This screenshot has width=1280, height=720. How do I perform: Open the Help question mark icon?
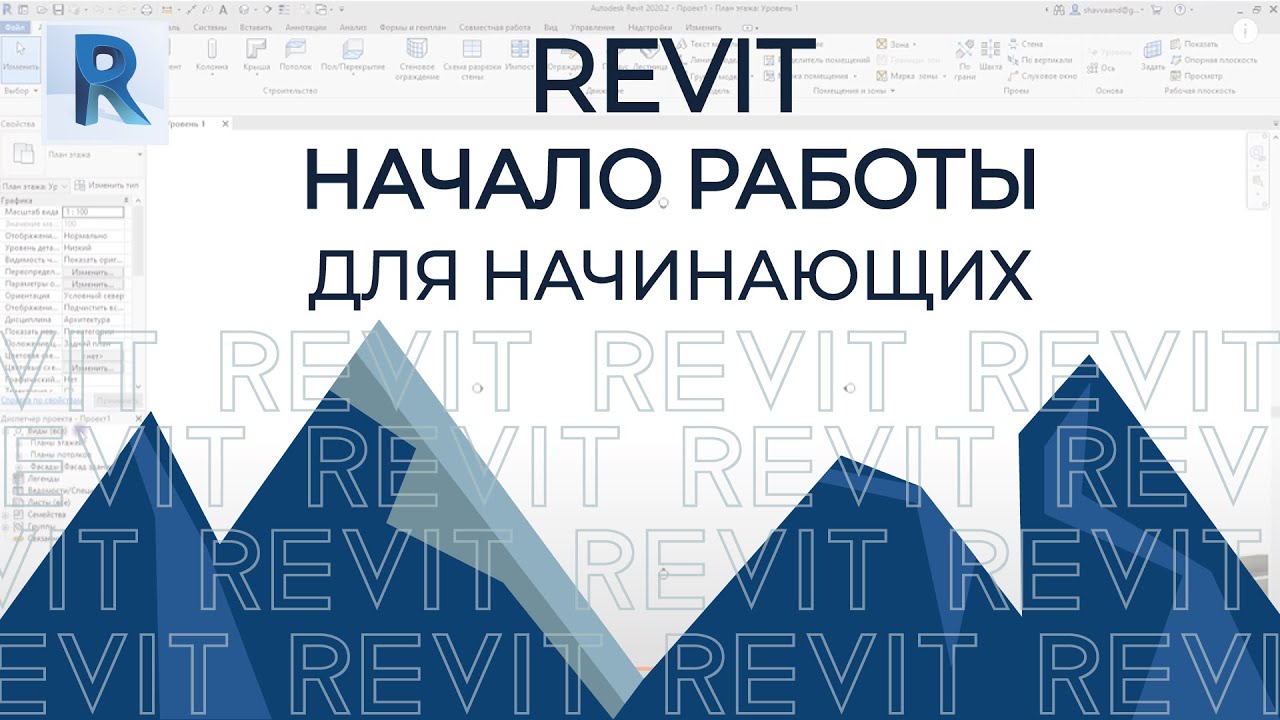point(1182,9)
